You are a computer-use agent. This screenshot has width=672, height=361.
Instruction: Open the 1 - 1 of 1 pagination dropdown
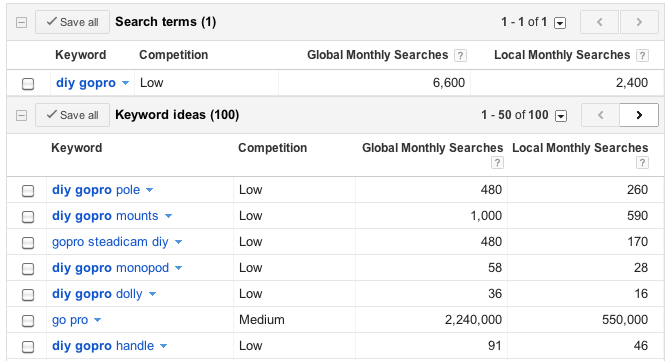coord(560,23)
